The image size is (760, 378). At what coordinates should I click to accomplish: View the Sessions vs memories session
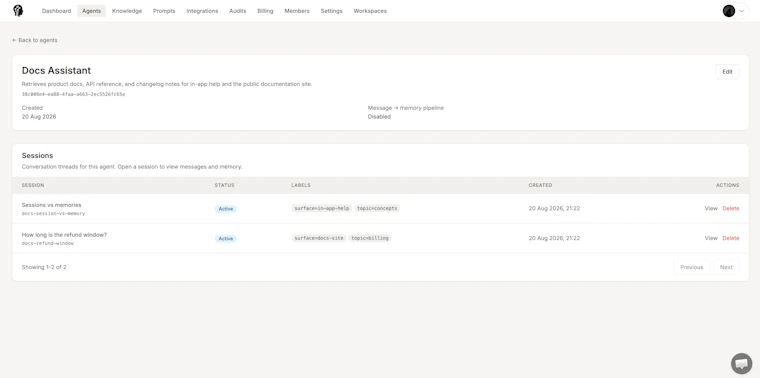pyautogui.click(x=711, y=208)
